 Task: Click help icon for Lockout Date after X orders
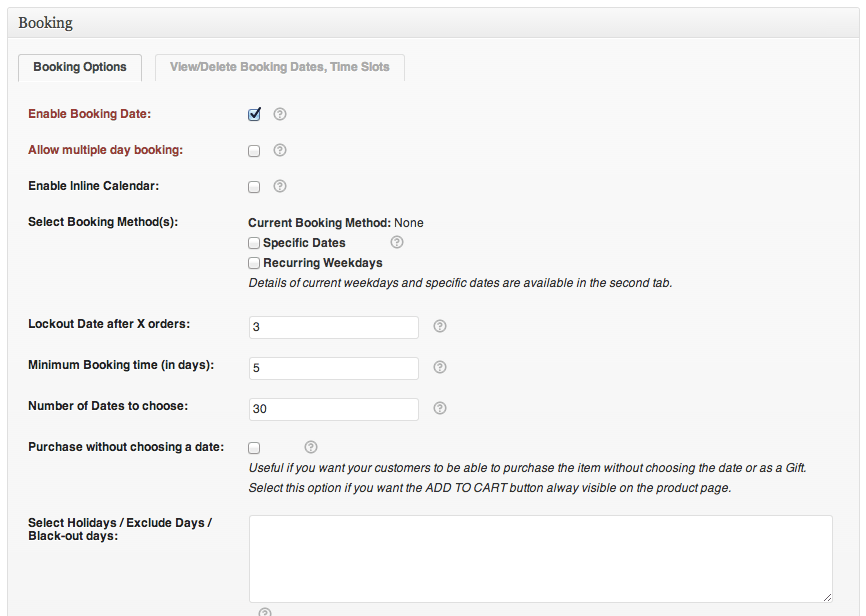440,326
